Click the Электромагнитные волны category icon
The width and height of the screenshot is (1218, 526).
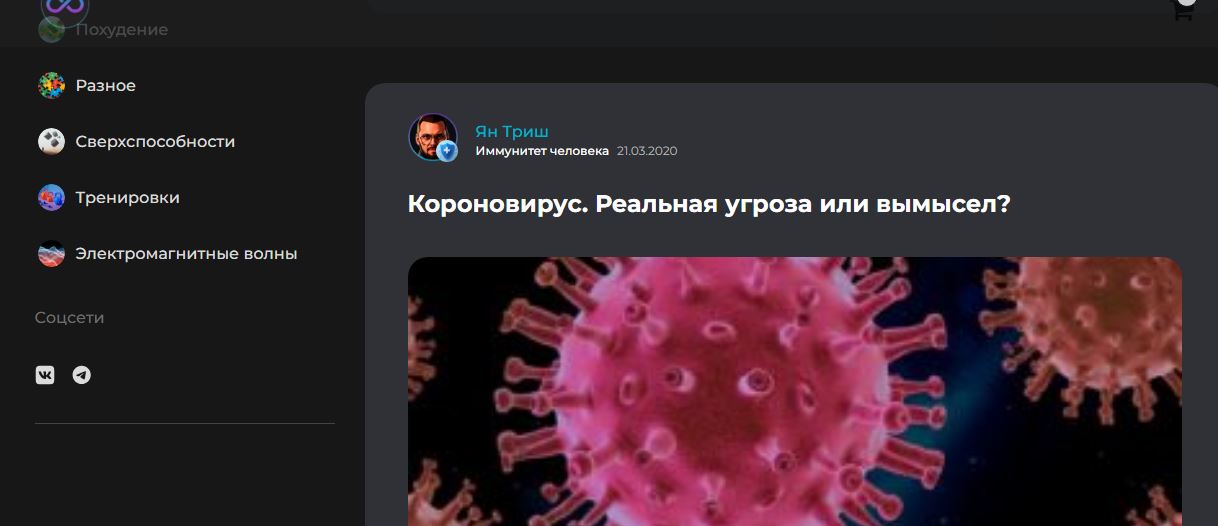[x=51, y=254]
